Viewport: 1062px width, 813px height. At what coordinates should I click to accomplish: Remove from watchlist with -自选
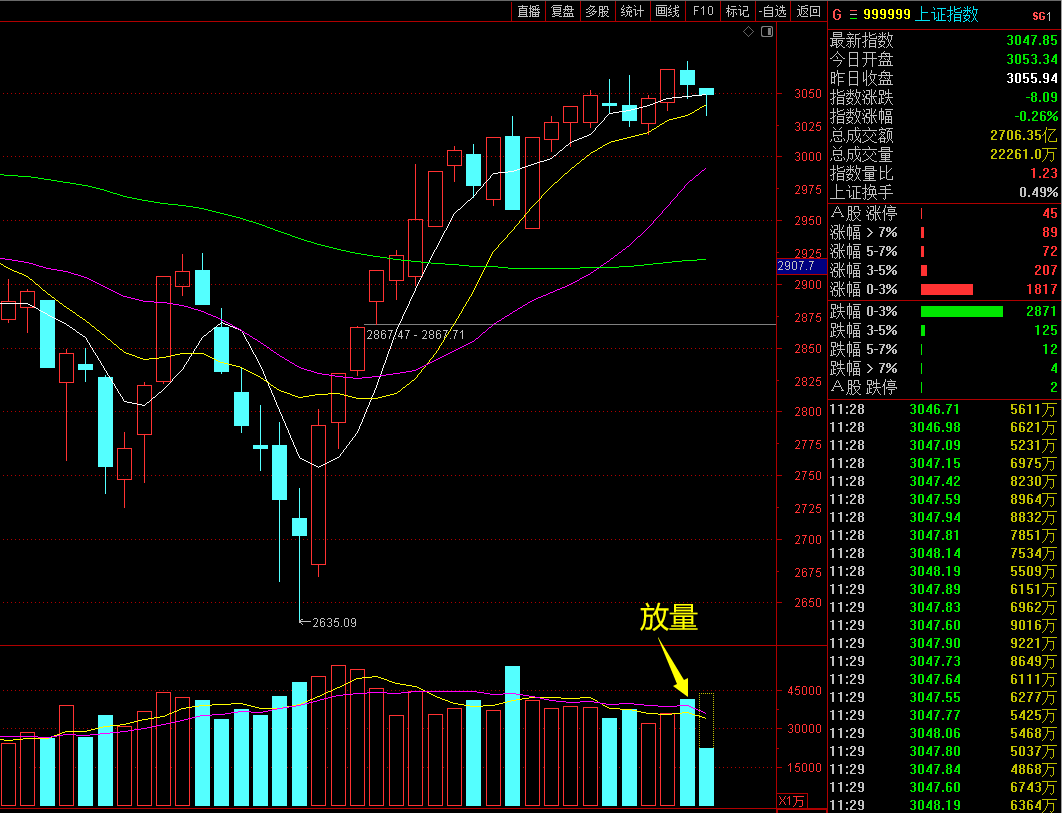tap(773, 11)
